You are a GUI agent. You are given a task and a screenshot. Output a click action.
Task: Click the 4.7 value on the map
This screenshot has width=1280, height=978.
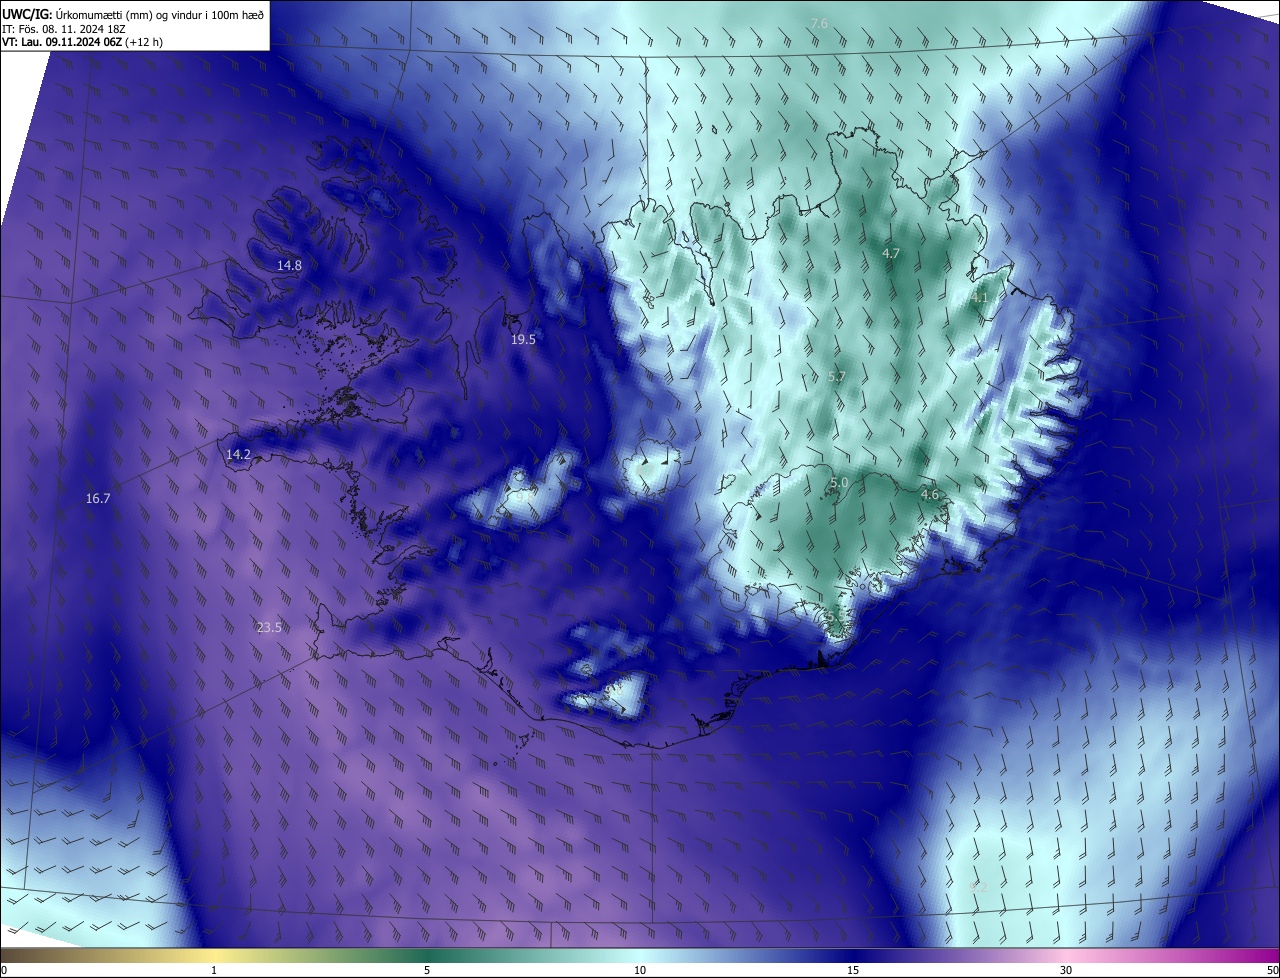891,254
